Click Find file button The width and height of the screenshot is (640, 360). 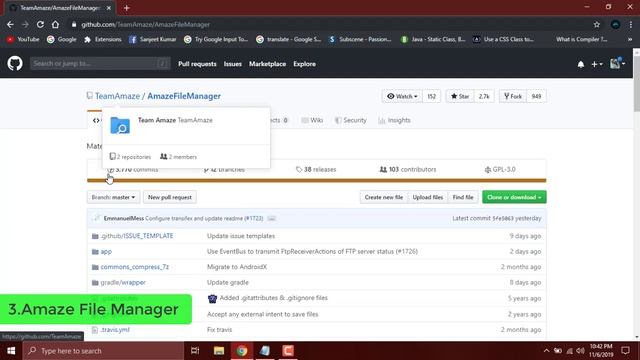pos(463,197)
